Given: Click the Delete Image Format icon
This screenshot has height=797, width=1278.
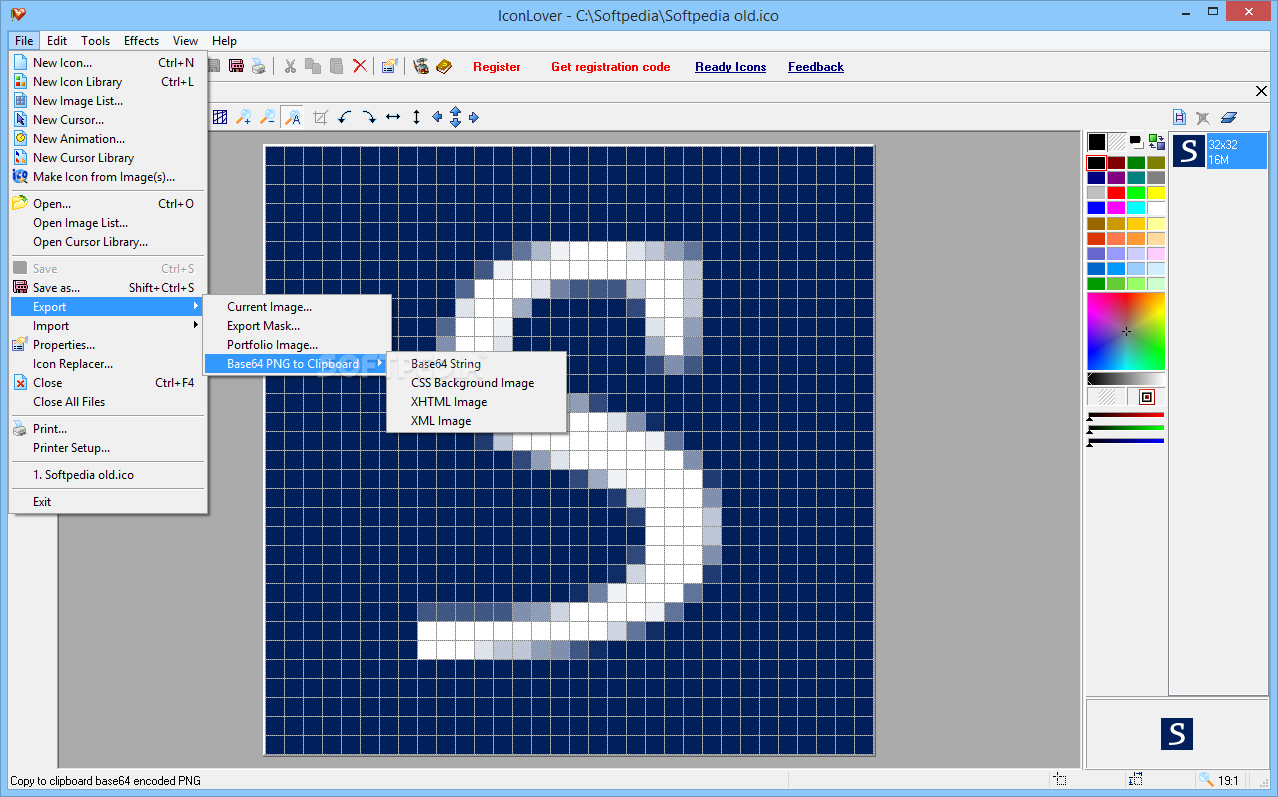Looking at the screenshot, I should tap(1203, 117).
